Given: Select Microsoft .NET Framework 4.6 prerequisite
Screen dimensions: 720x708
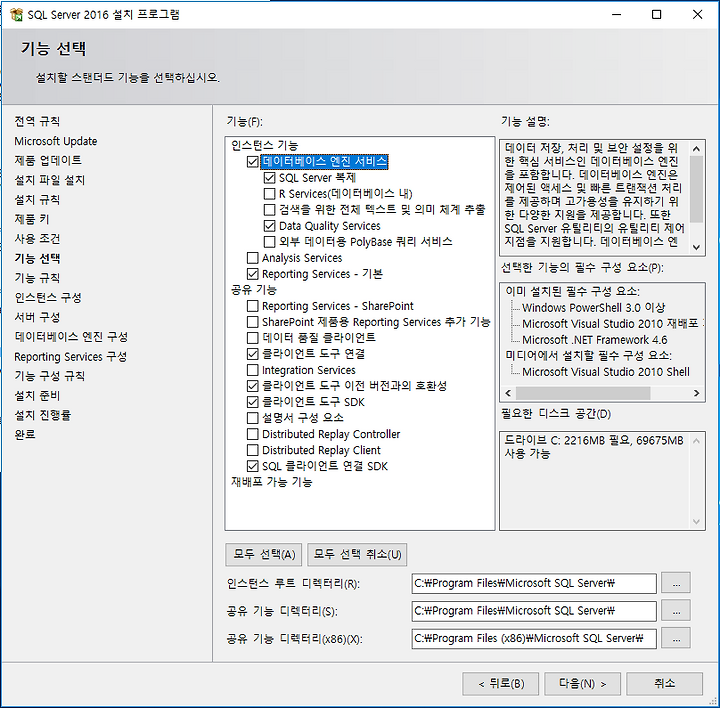Looking at the screenshot, I should (x=595, y=340).
